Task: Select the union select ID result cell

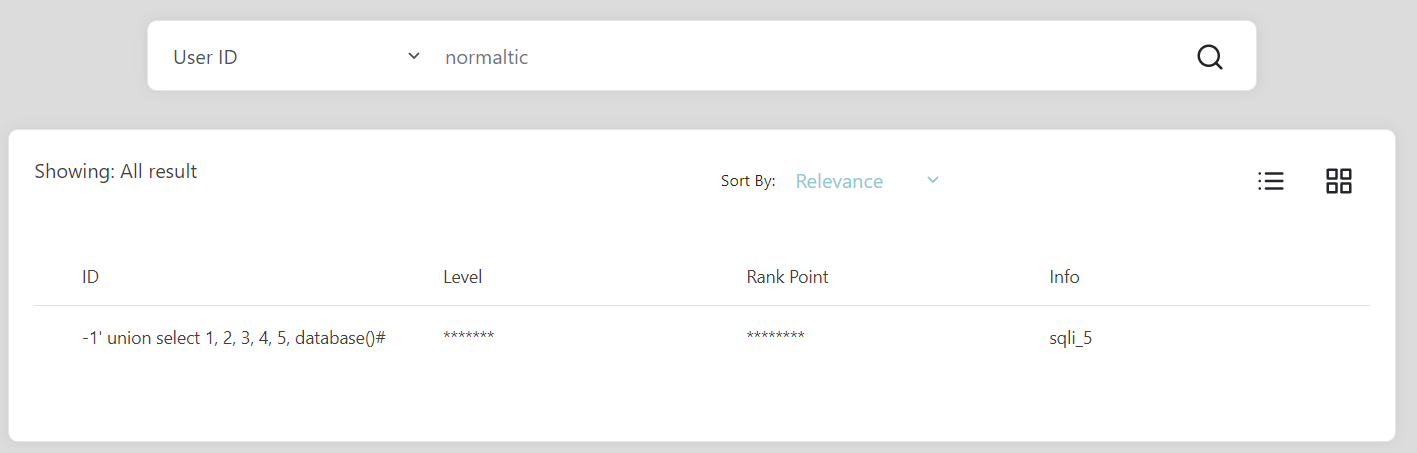Action: (x=234, y=338)
